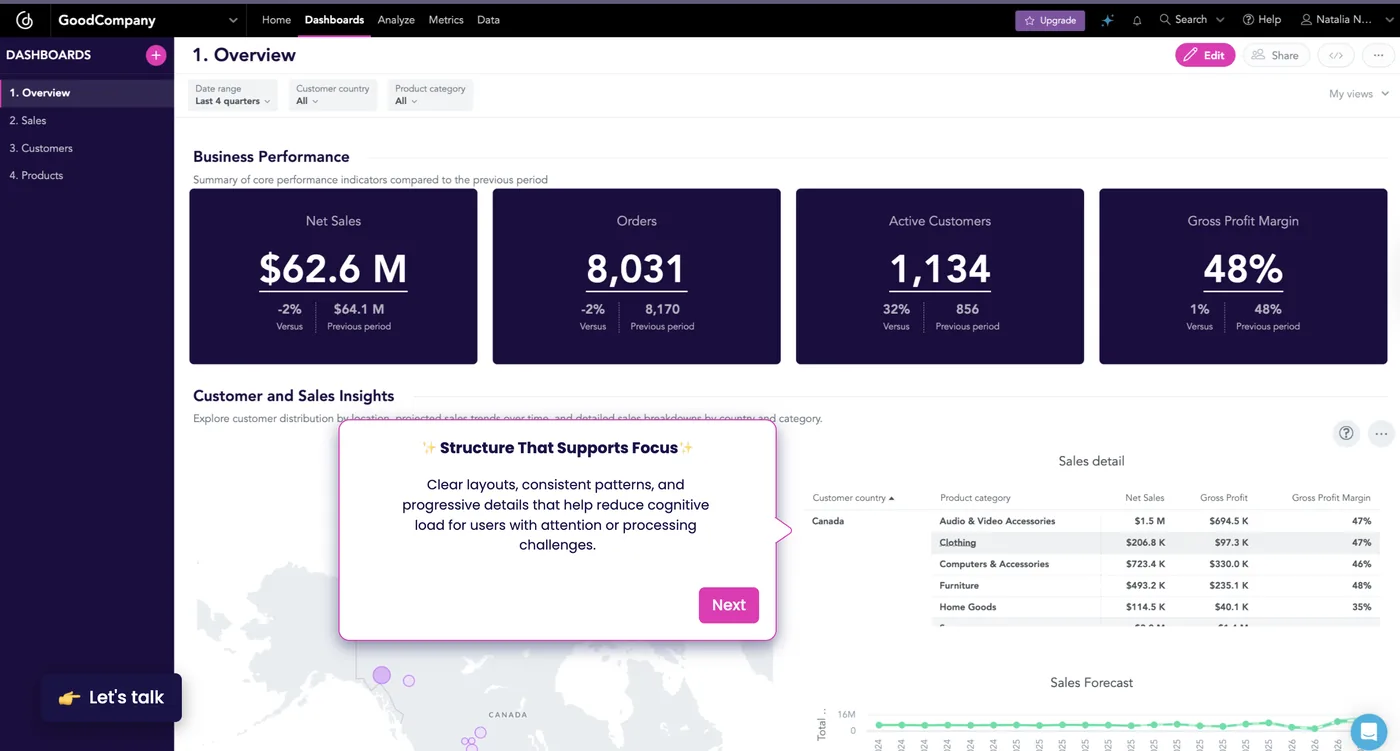
Task: Open the dashboard more options menu
Action: [x=1380, y=56]
